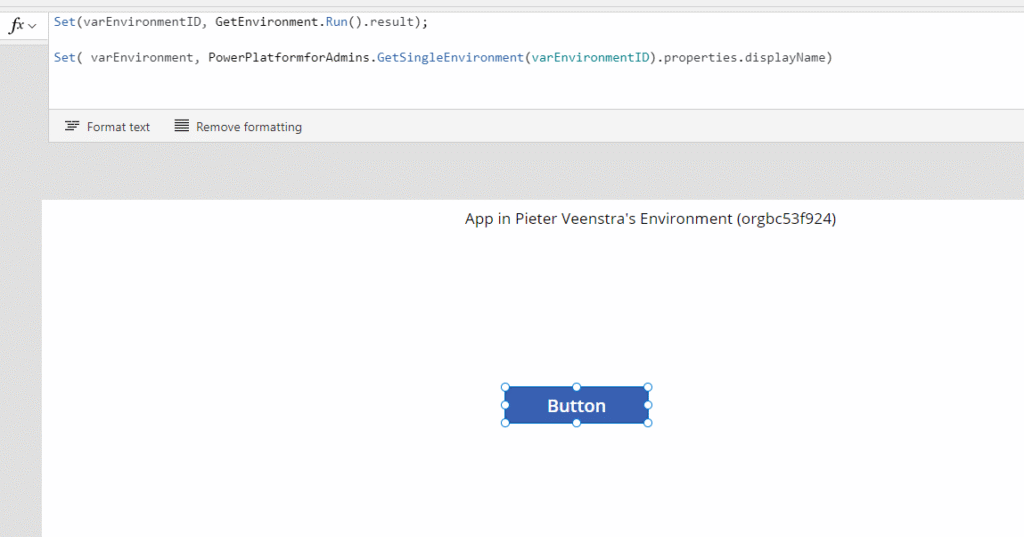Click the Remove formatting icon

182,125
